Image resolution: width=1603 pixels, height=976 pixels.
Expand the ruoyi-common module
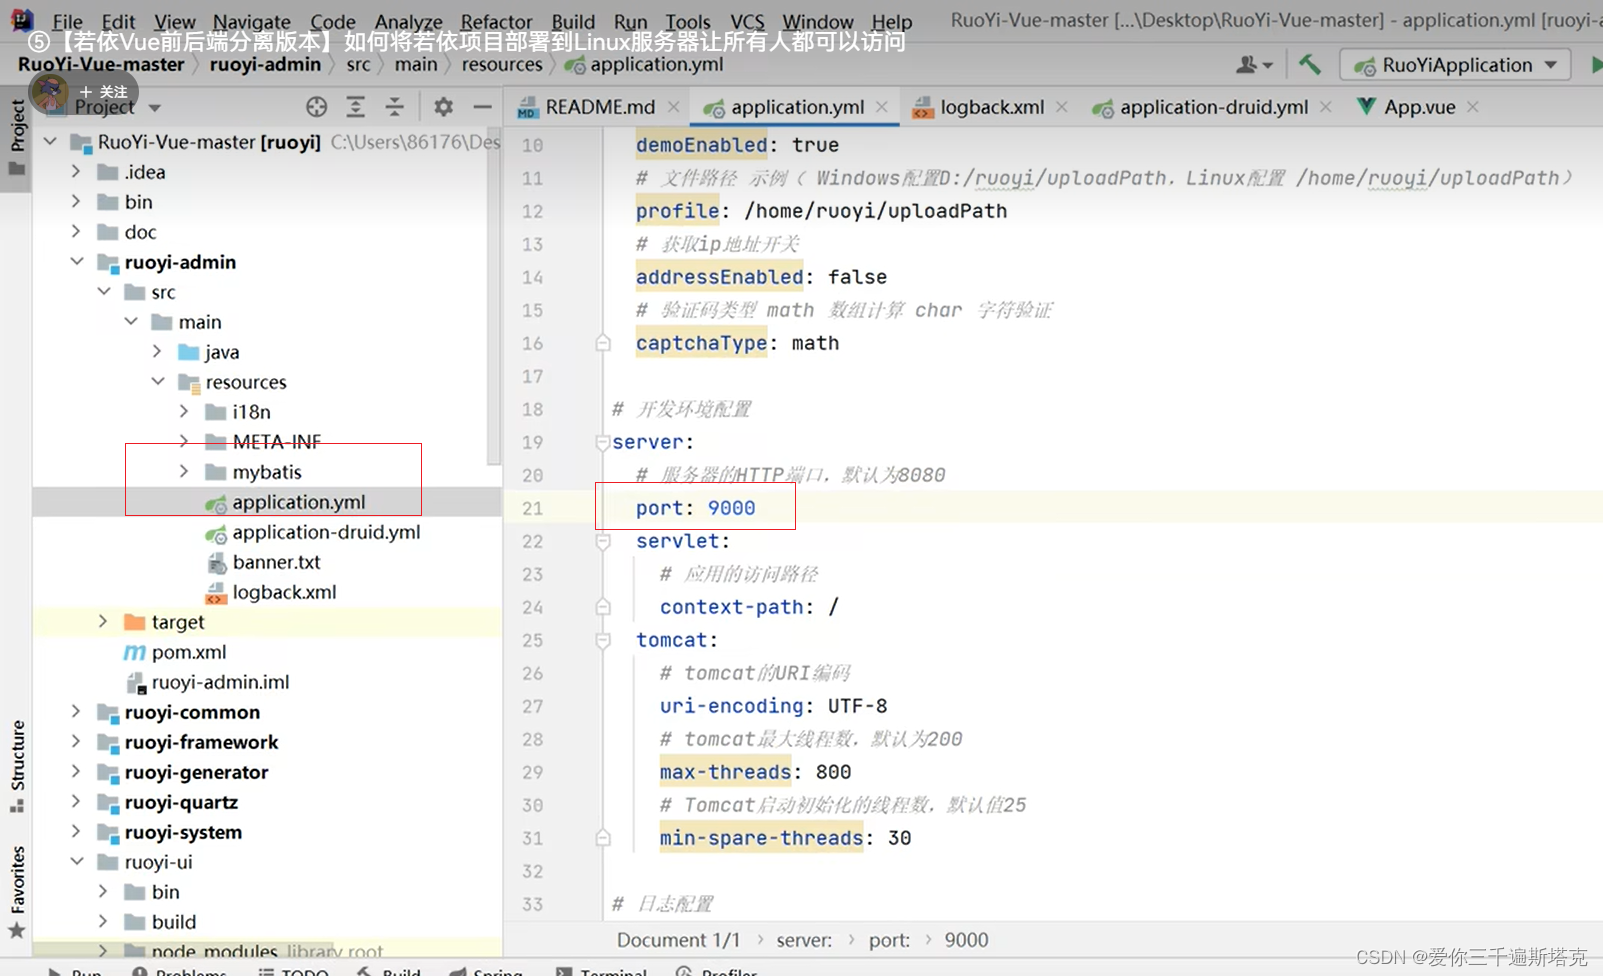[x=76, y=712]
